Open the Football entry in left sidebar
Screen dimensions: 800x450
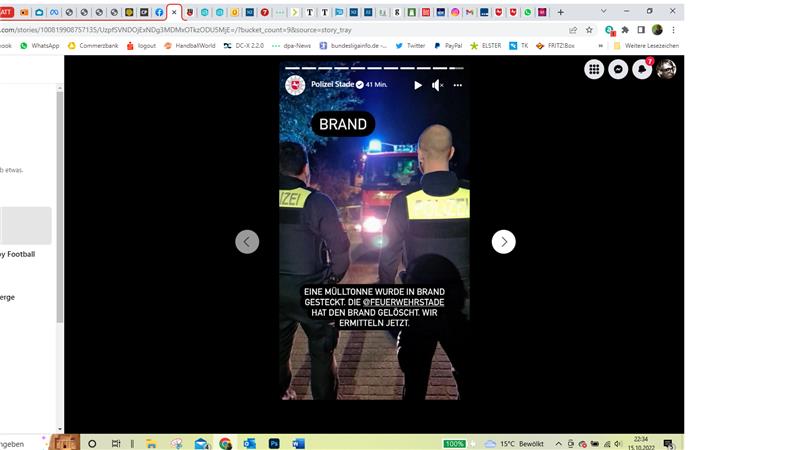pos(18,254)
